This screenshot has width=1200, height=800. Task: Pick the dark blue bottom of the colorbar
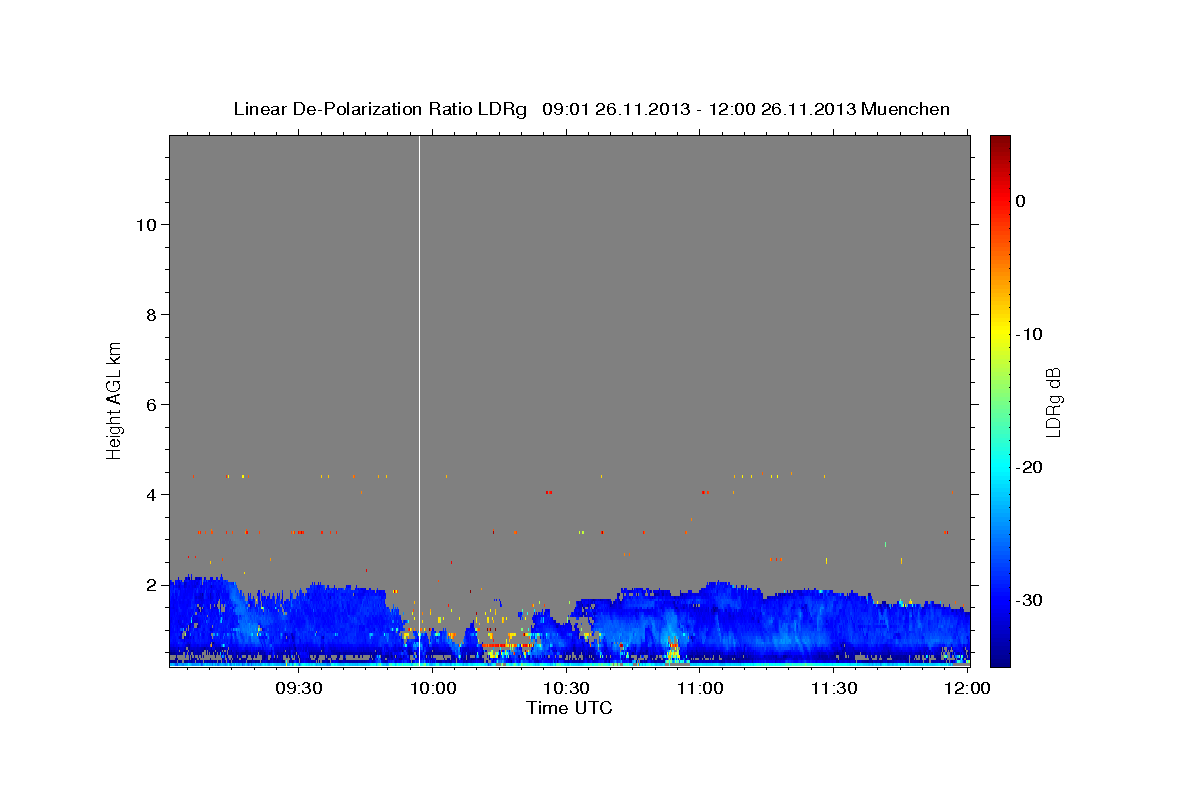tap(1000, 655)
